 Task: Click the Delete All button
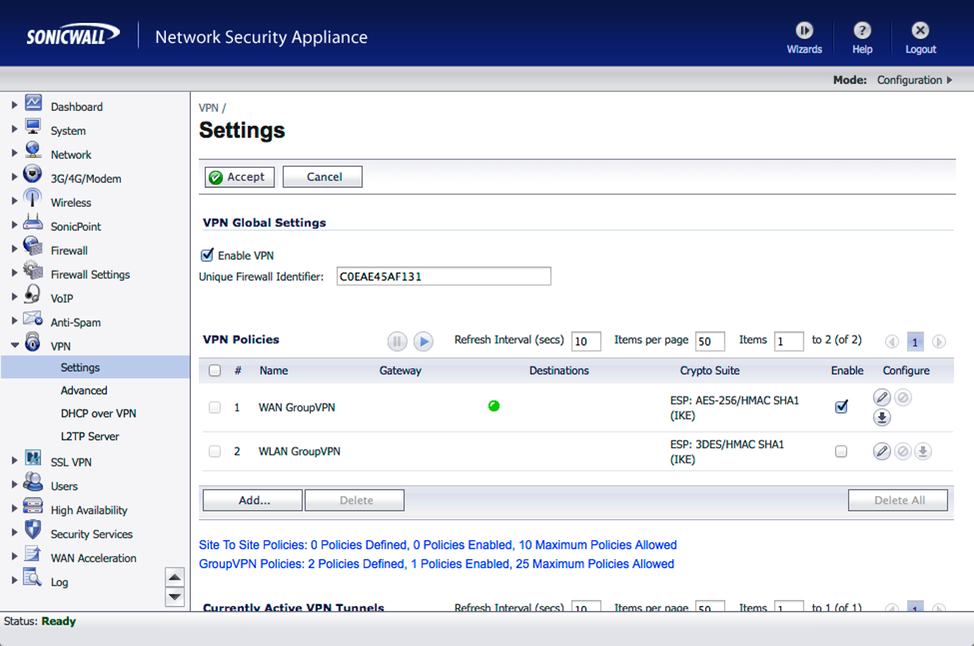pyautogui.click(x=898, y=500)
